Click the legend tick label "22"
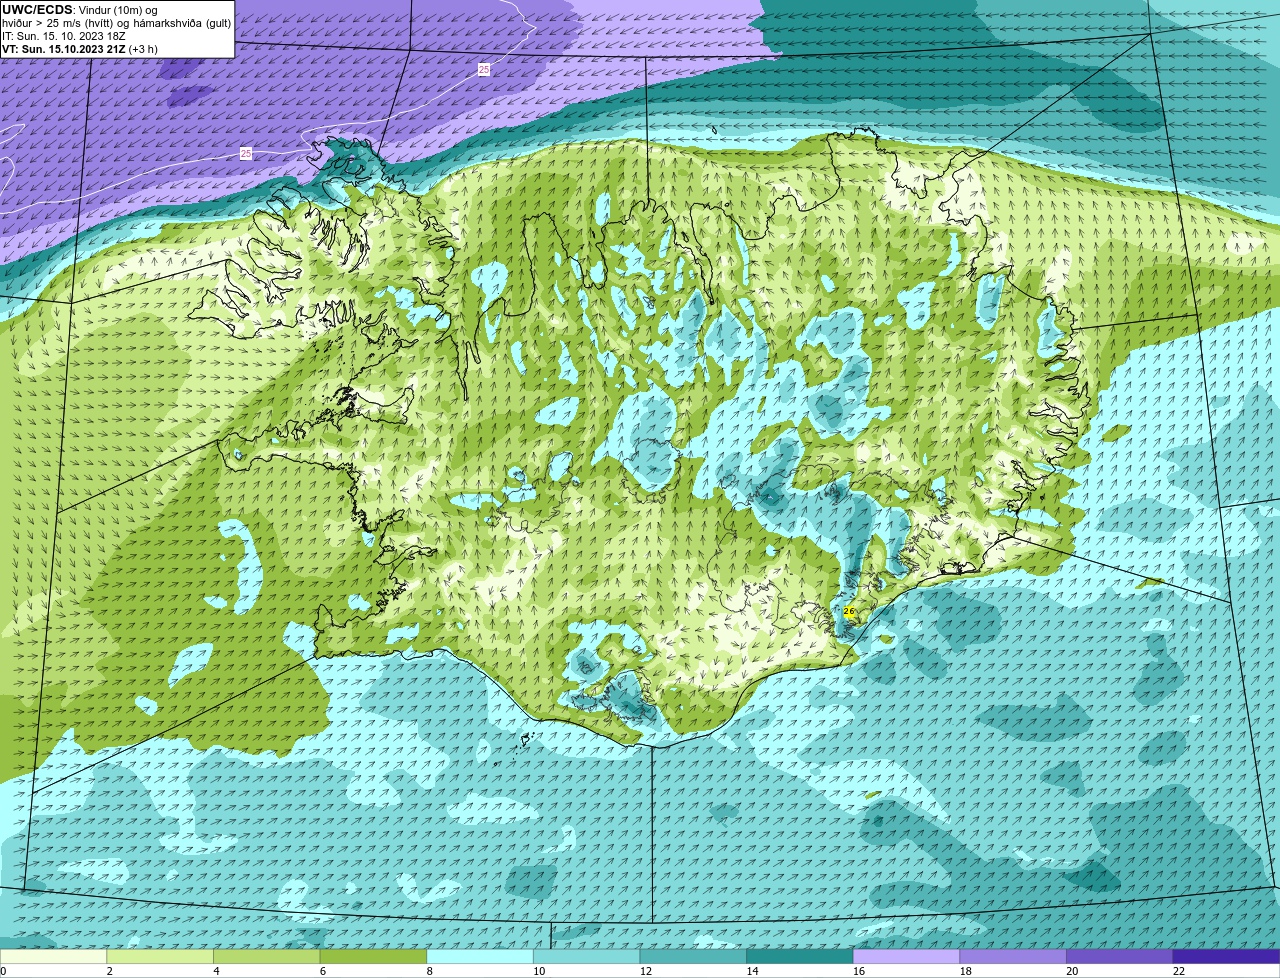 [x=1178, y=971]
